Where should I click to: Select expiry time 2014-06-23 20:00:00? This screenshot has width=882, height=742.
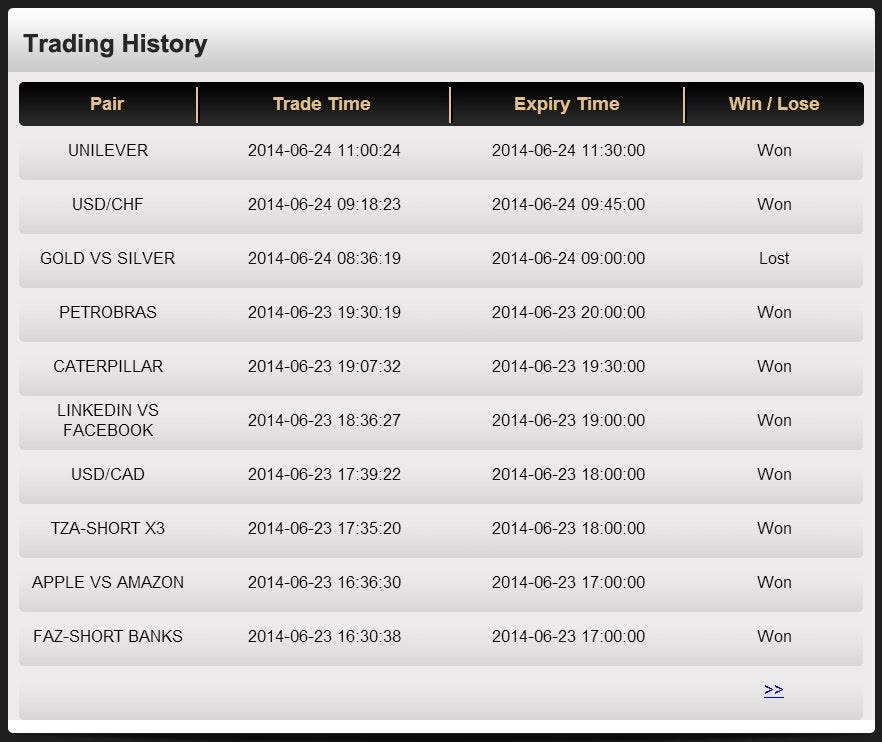coord(568,312)
